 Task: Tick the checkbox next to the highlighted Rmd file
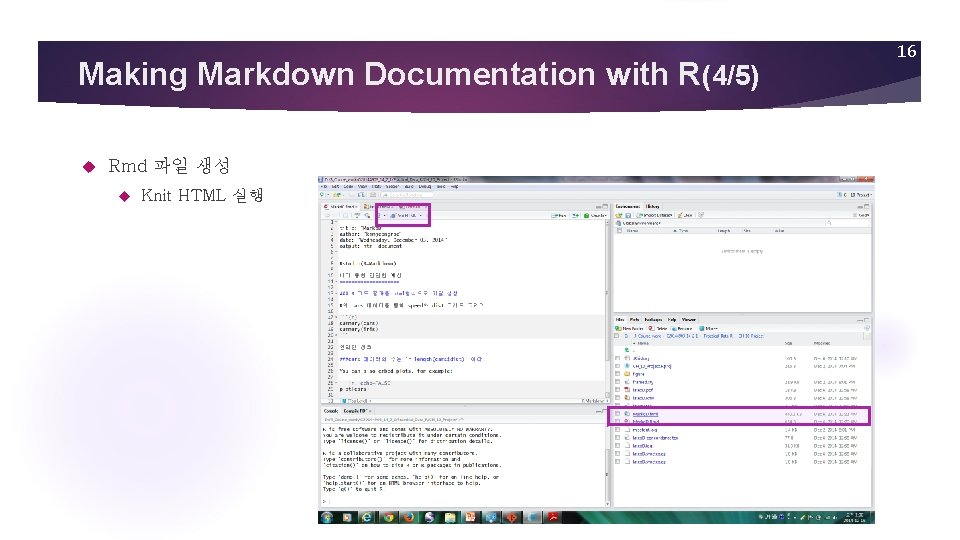click(617, 421)
